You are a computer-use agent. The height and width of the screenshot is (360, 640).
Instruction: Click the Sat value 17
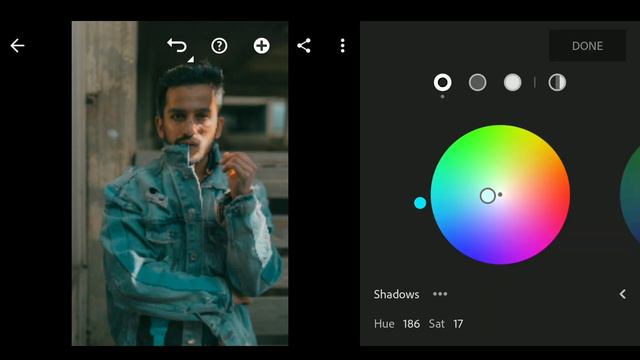458,324
